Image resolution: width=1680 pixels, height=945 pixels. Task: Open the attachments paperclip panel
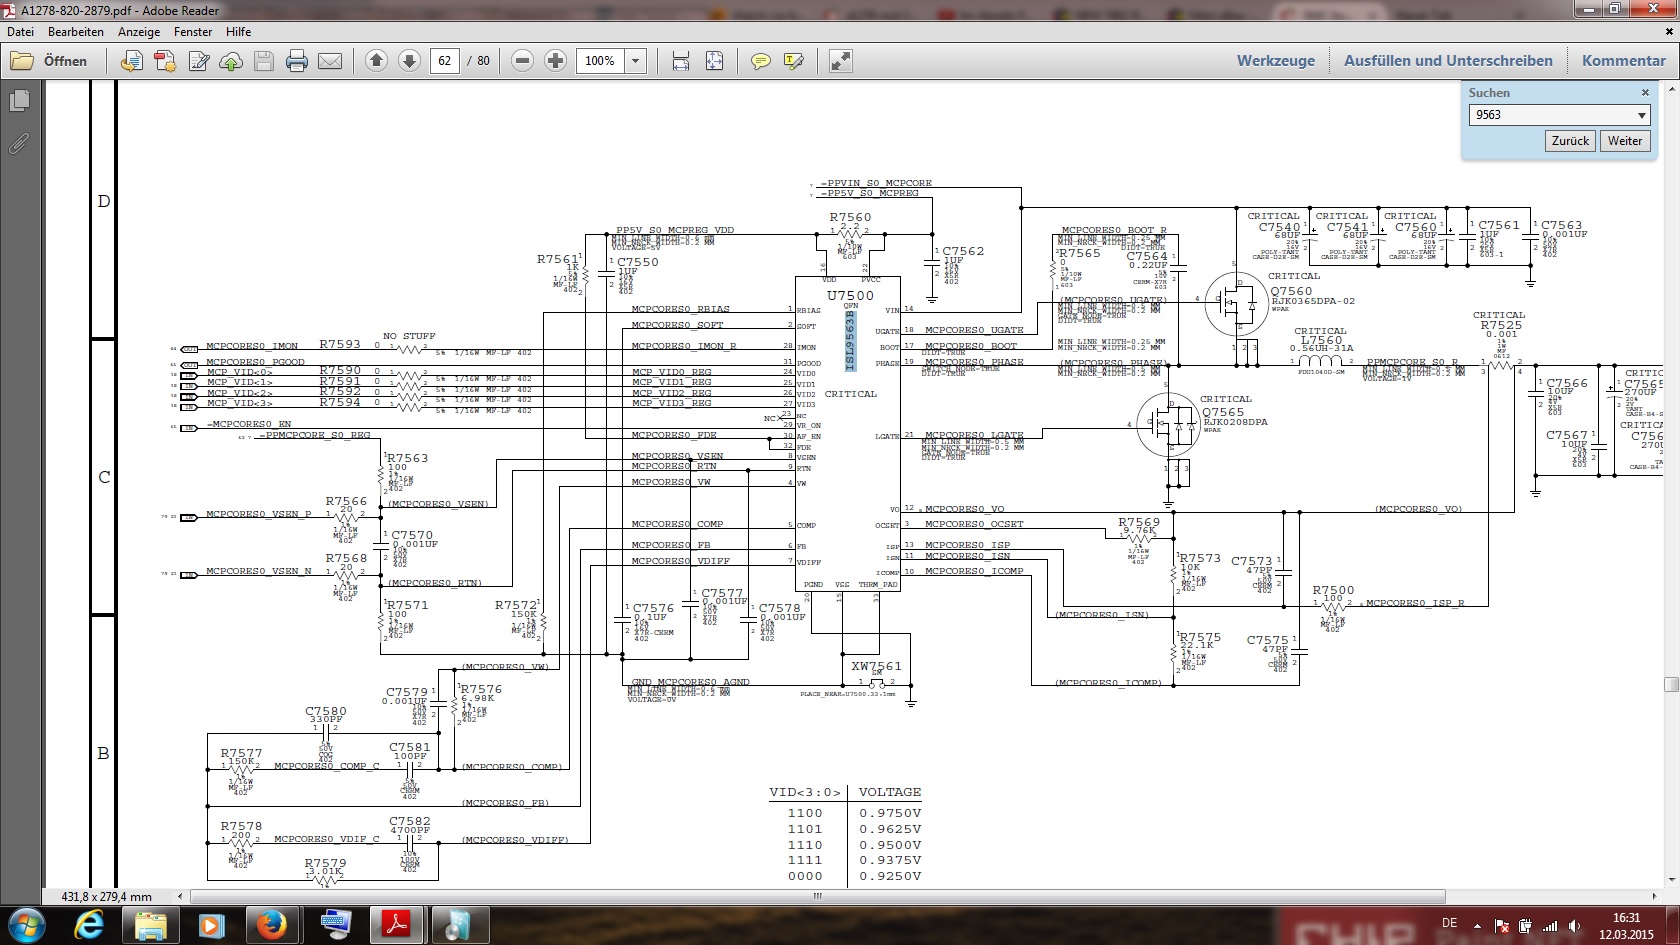(x=19, y=144)
